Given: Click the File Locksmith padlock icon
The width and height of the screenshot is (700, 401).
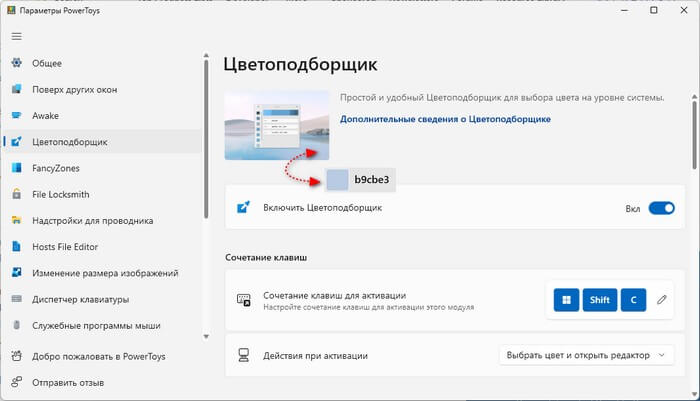Looking at the screenshot, I should click(17, 194).
